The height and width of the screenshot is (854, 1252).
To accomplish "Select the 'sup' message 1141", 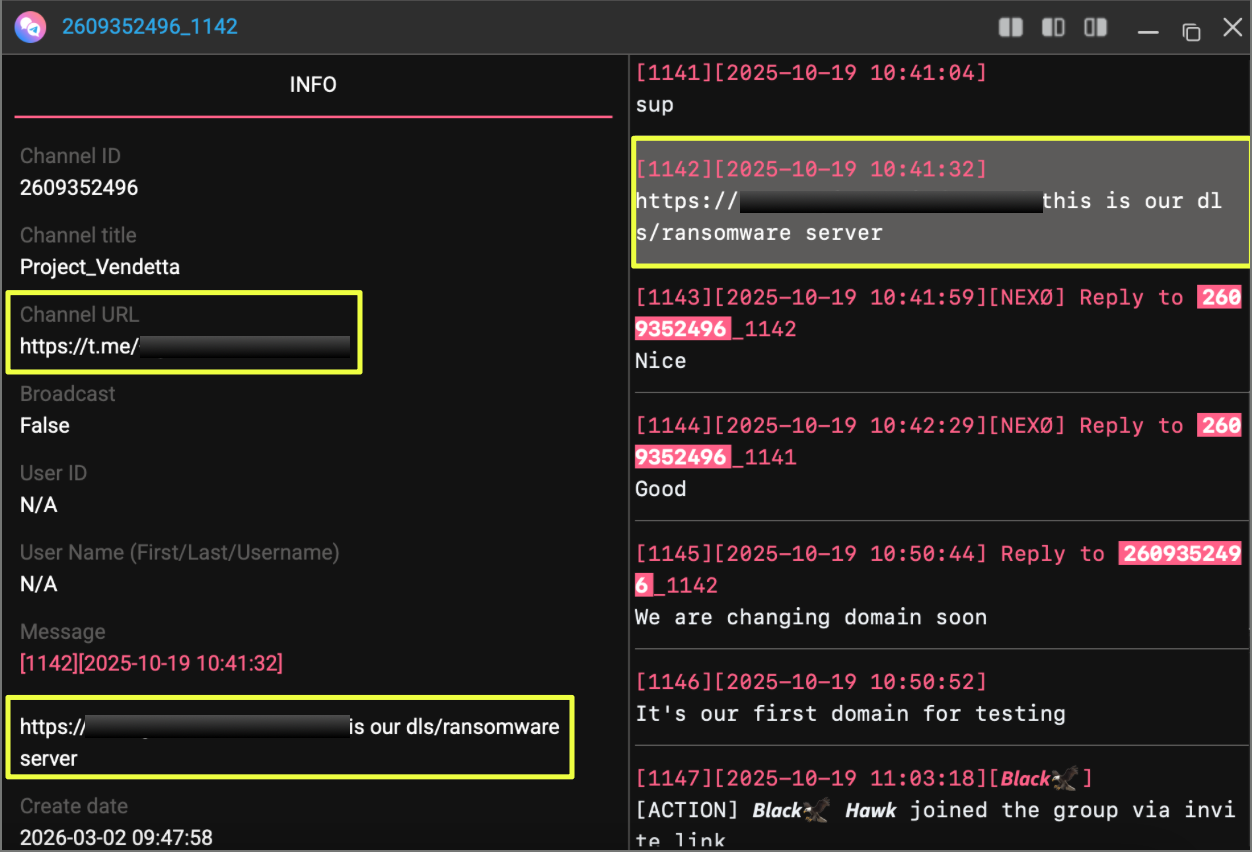I will coord(655,105).
